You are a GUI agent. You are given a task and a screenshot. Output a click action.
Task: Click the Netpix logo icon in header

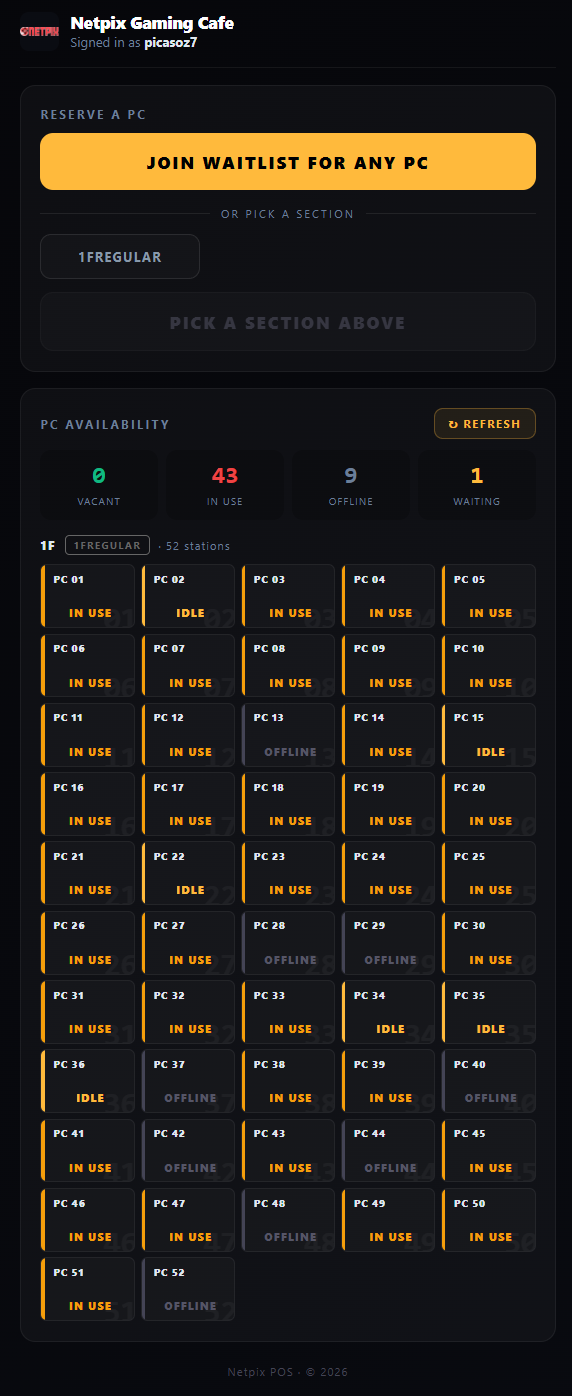point(40,31)
